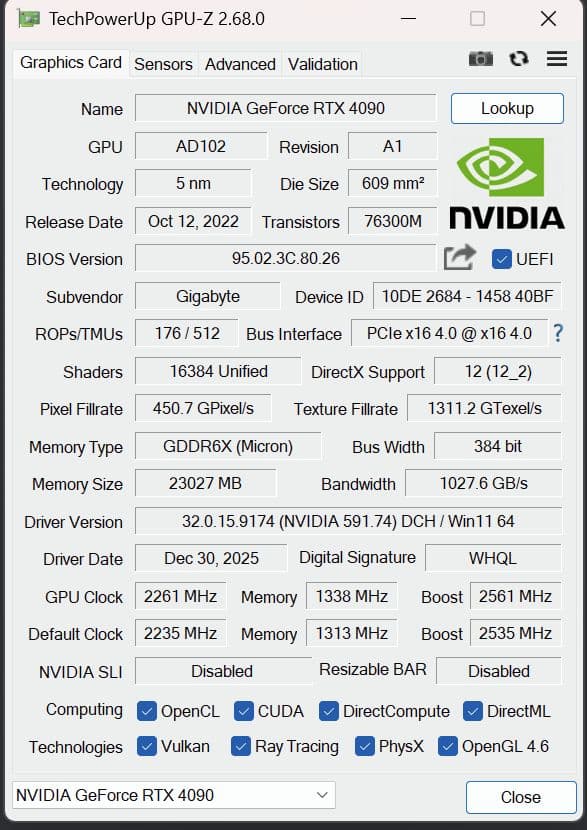
Task: Uncheck the CUDA computing option
Action: [x=242, y=711]
